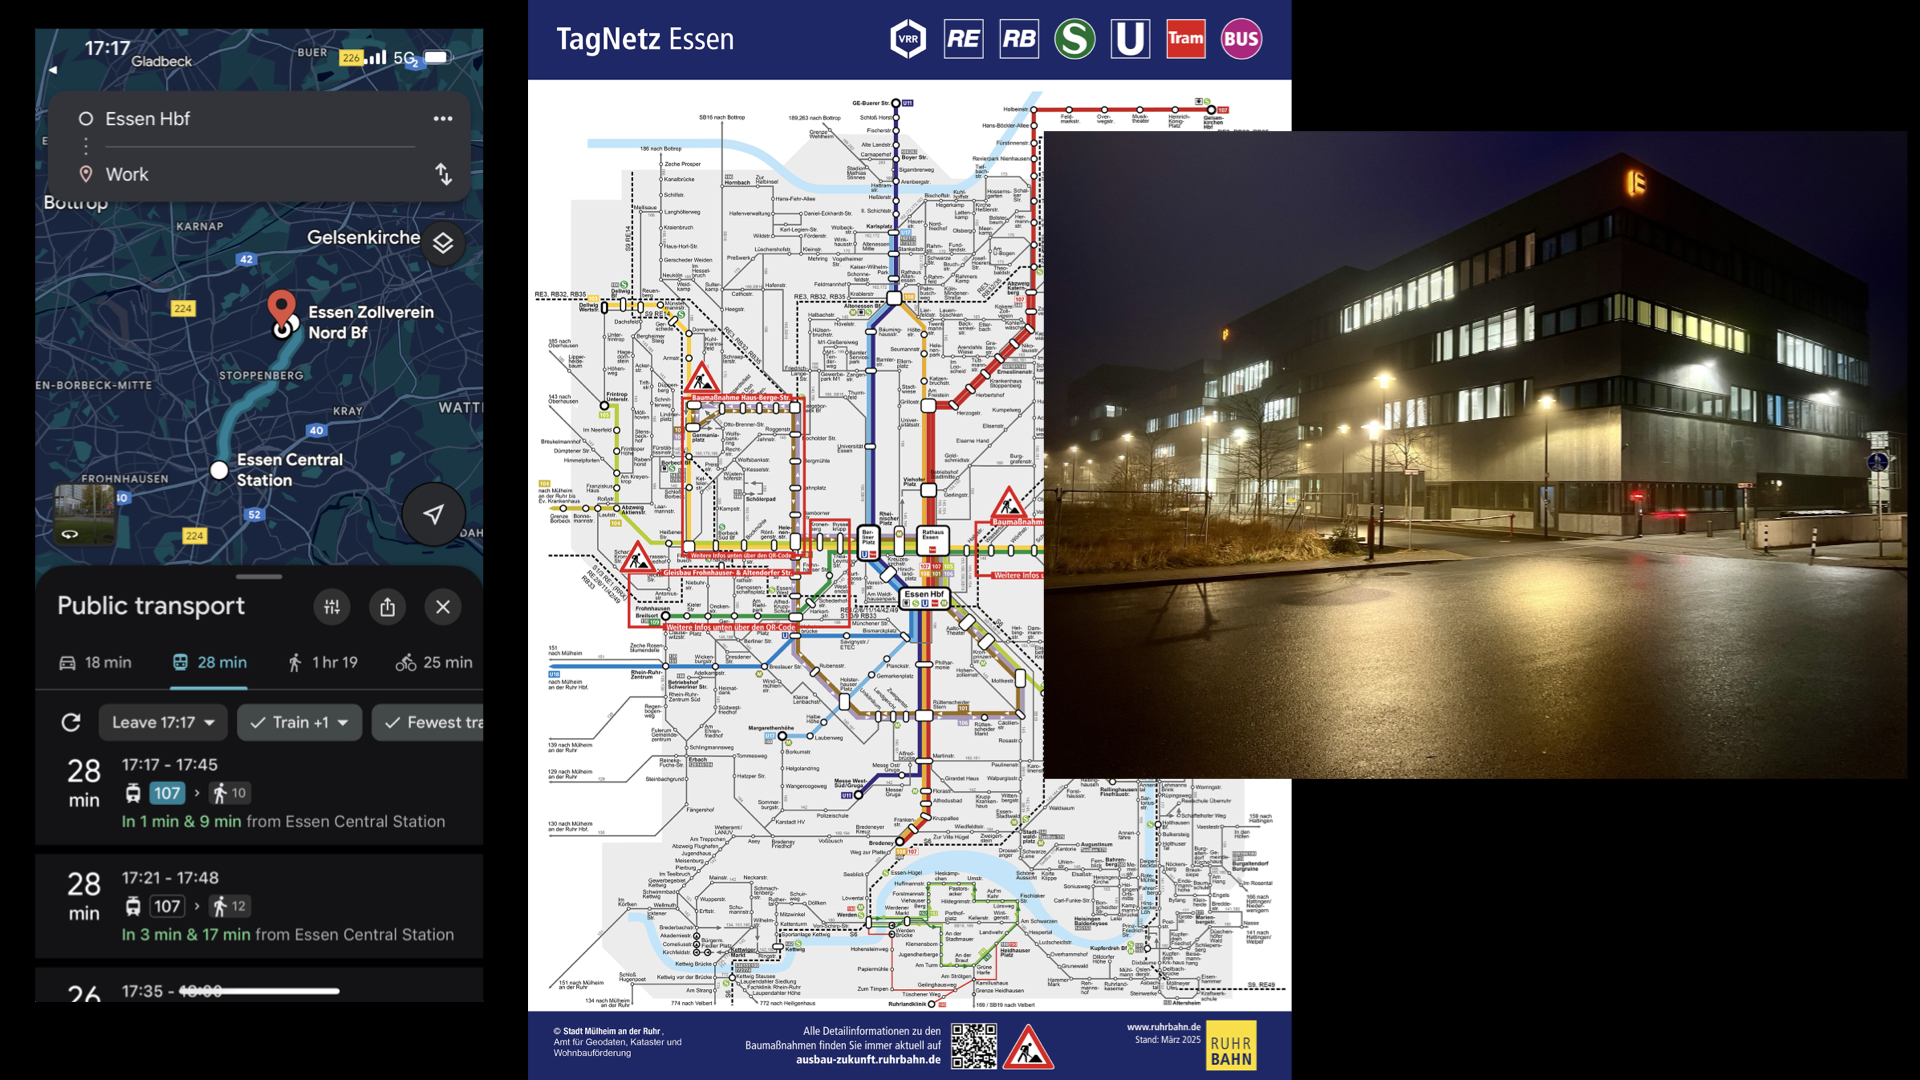Select the driving 18 min tab
1920x1080 pixels.
pos(95,662)
